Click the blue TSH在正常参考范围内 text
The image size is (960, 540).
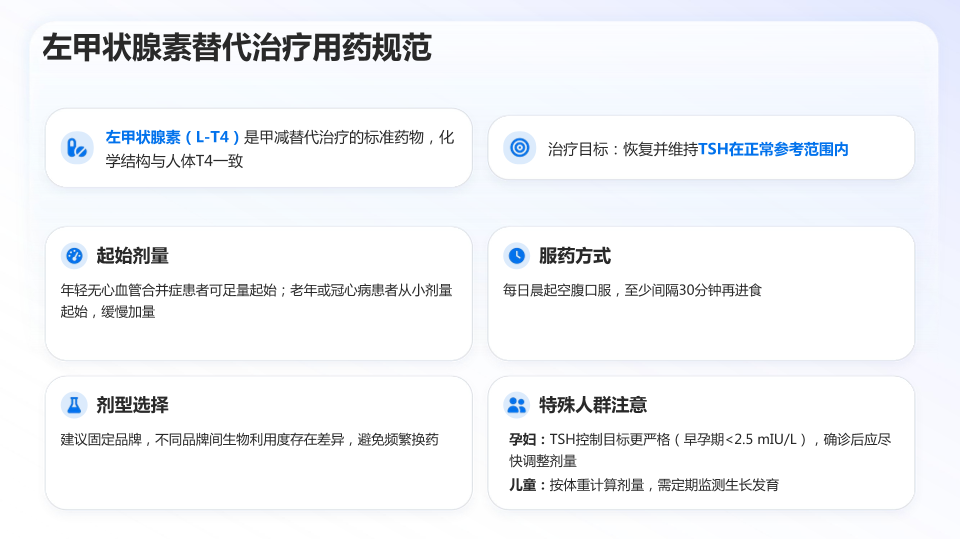click(x=773, y=149)
